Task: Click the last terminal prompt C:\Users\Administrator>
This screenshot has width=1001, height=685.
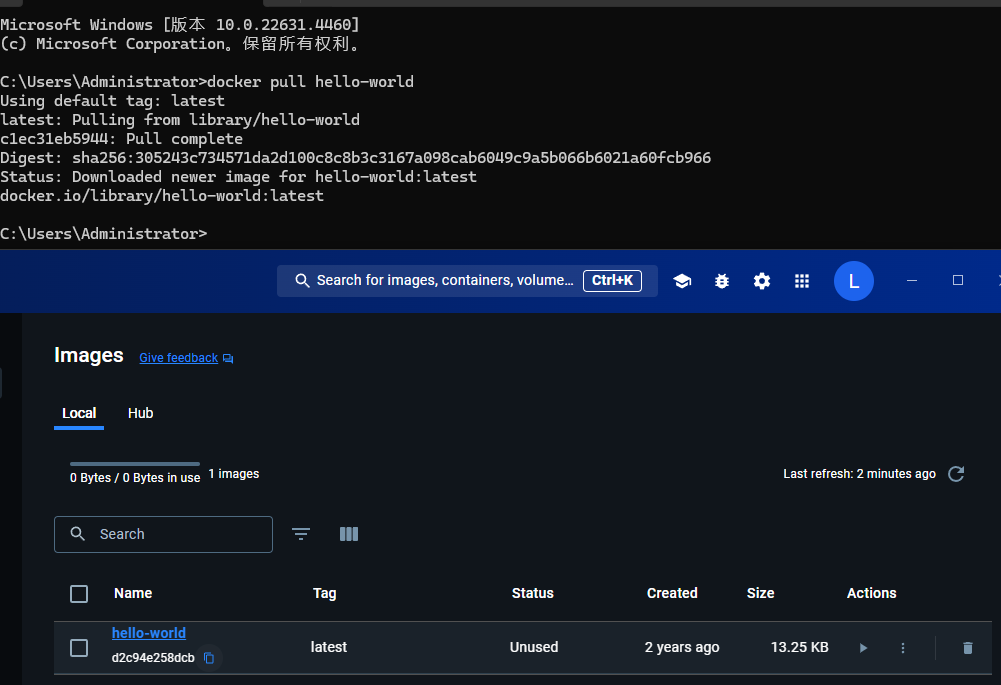Action: pyautogui.click(x=103, y=234)
